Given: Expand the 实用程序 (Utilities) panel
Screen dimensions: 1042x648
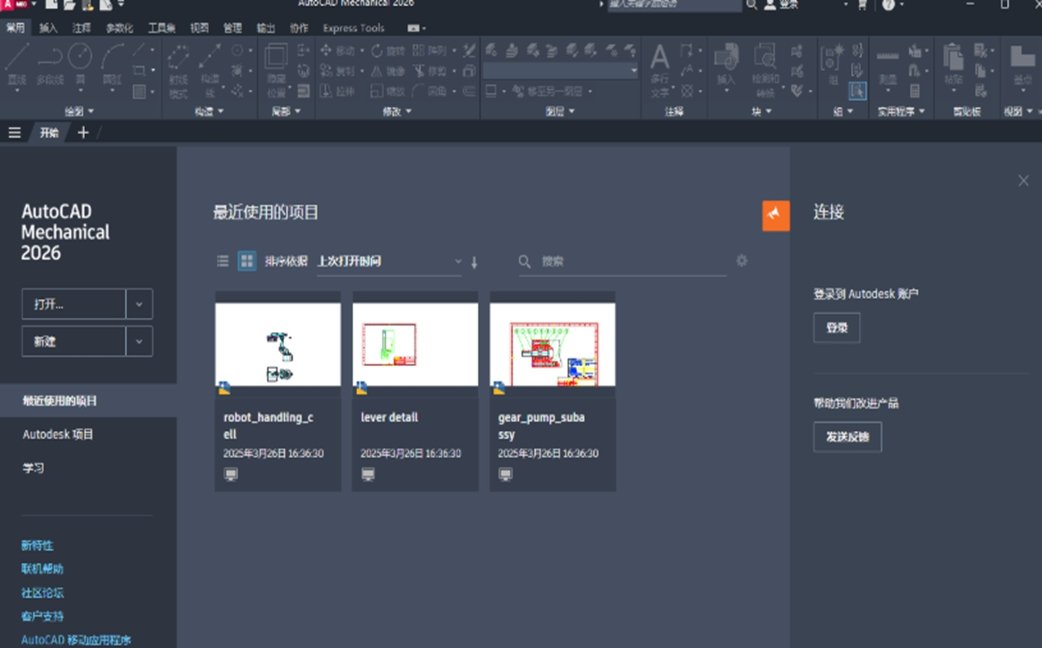Looking at the screenshot, I should [901, 111].
